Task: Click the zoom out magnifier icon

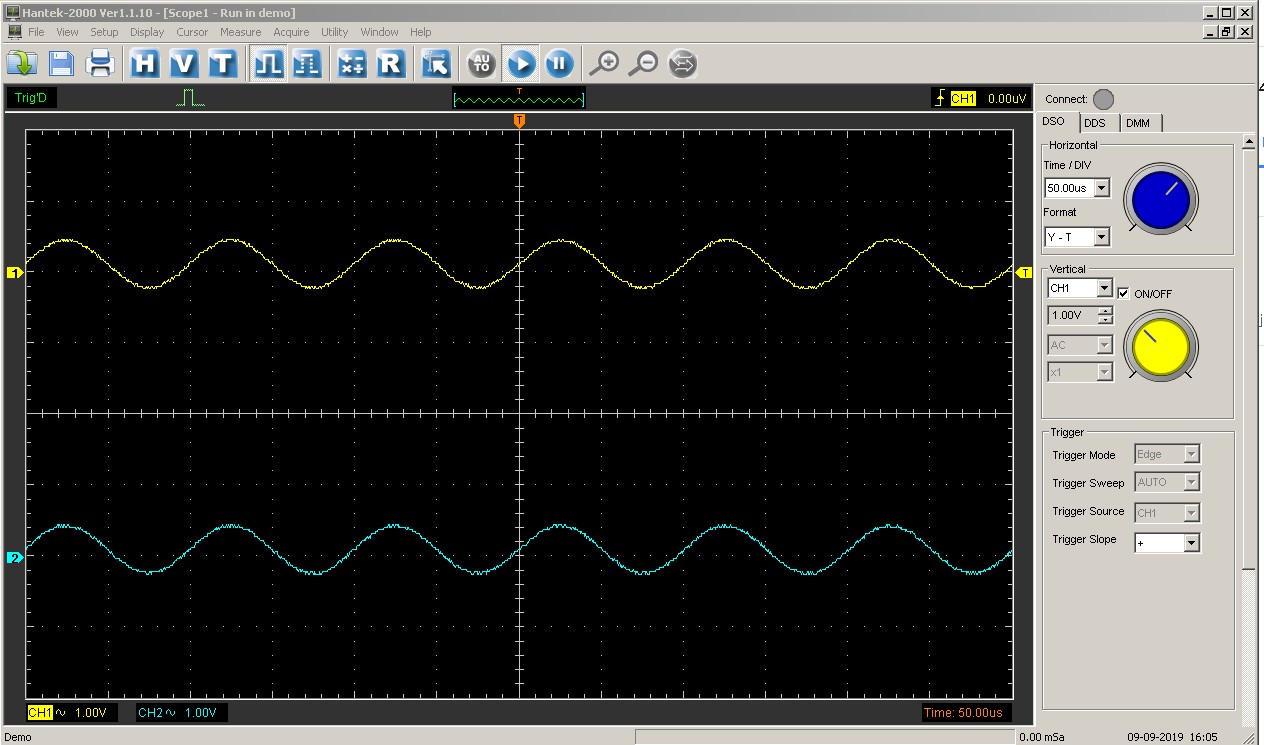Action: [x=644, y=64]
